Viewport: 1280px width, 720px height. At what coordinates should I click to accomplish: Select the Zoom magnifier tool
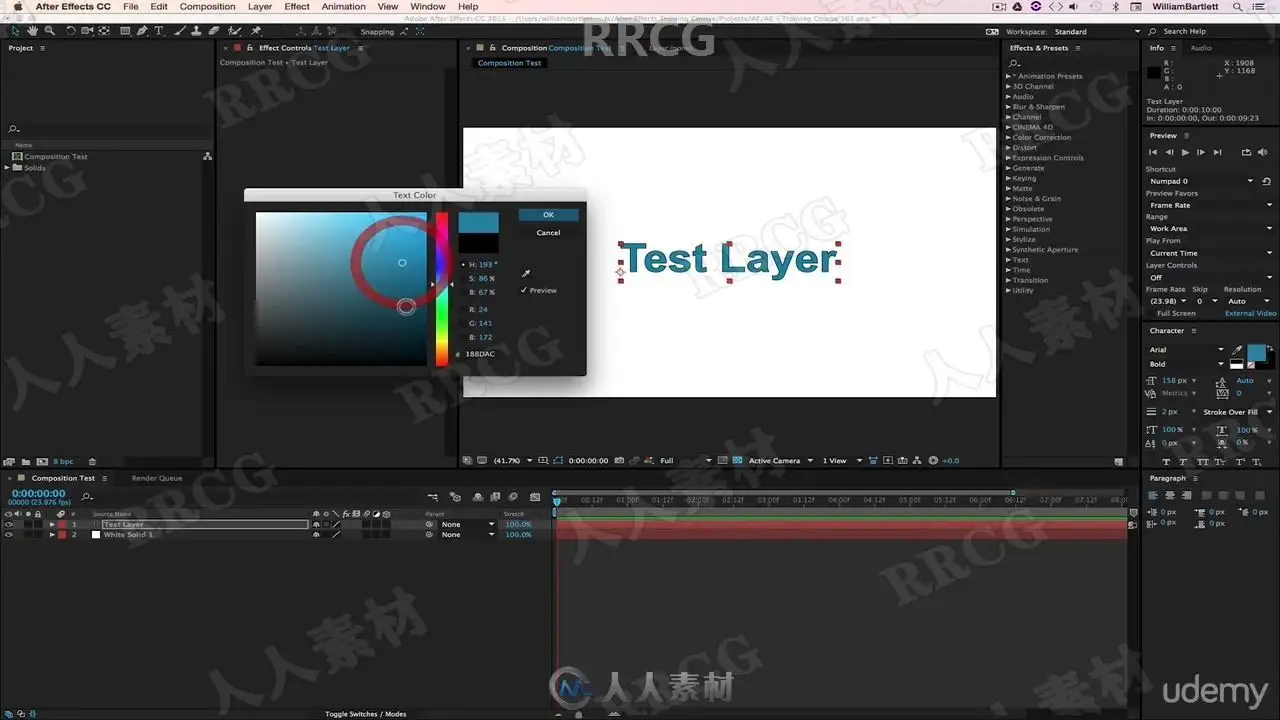tap(50, 31)
